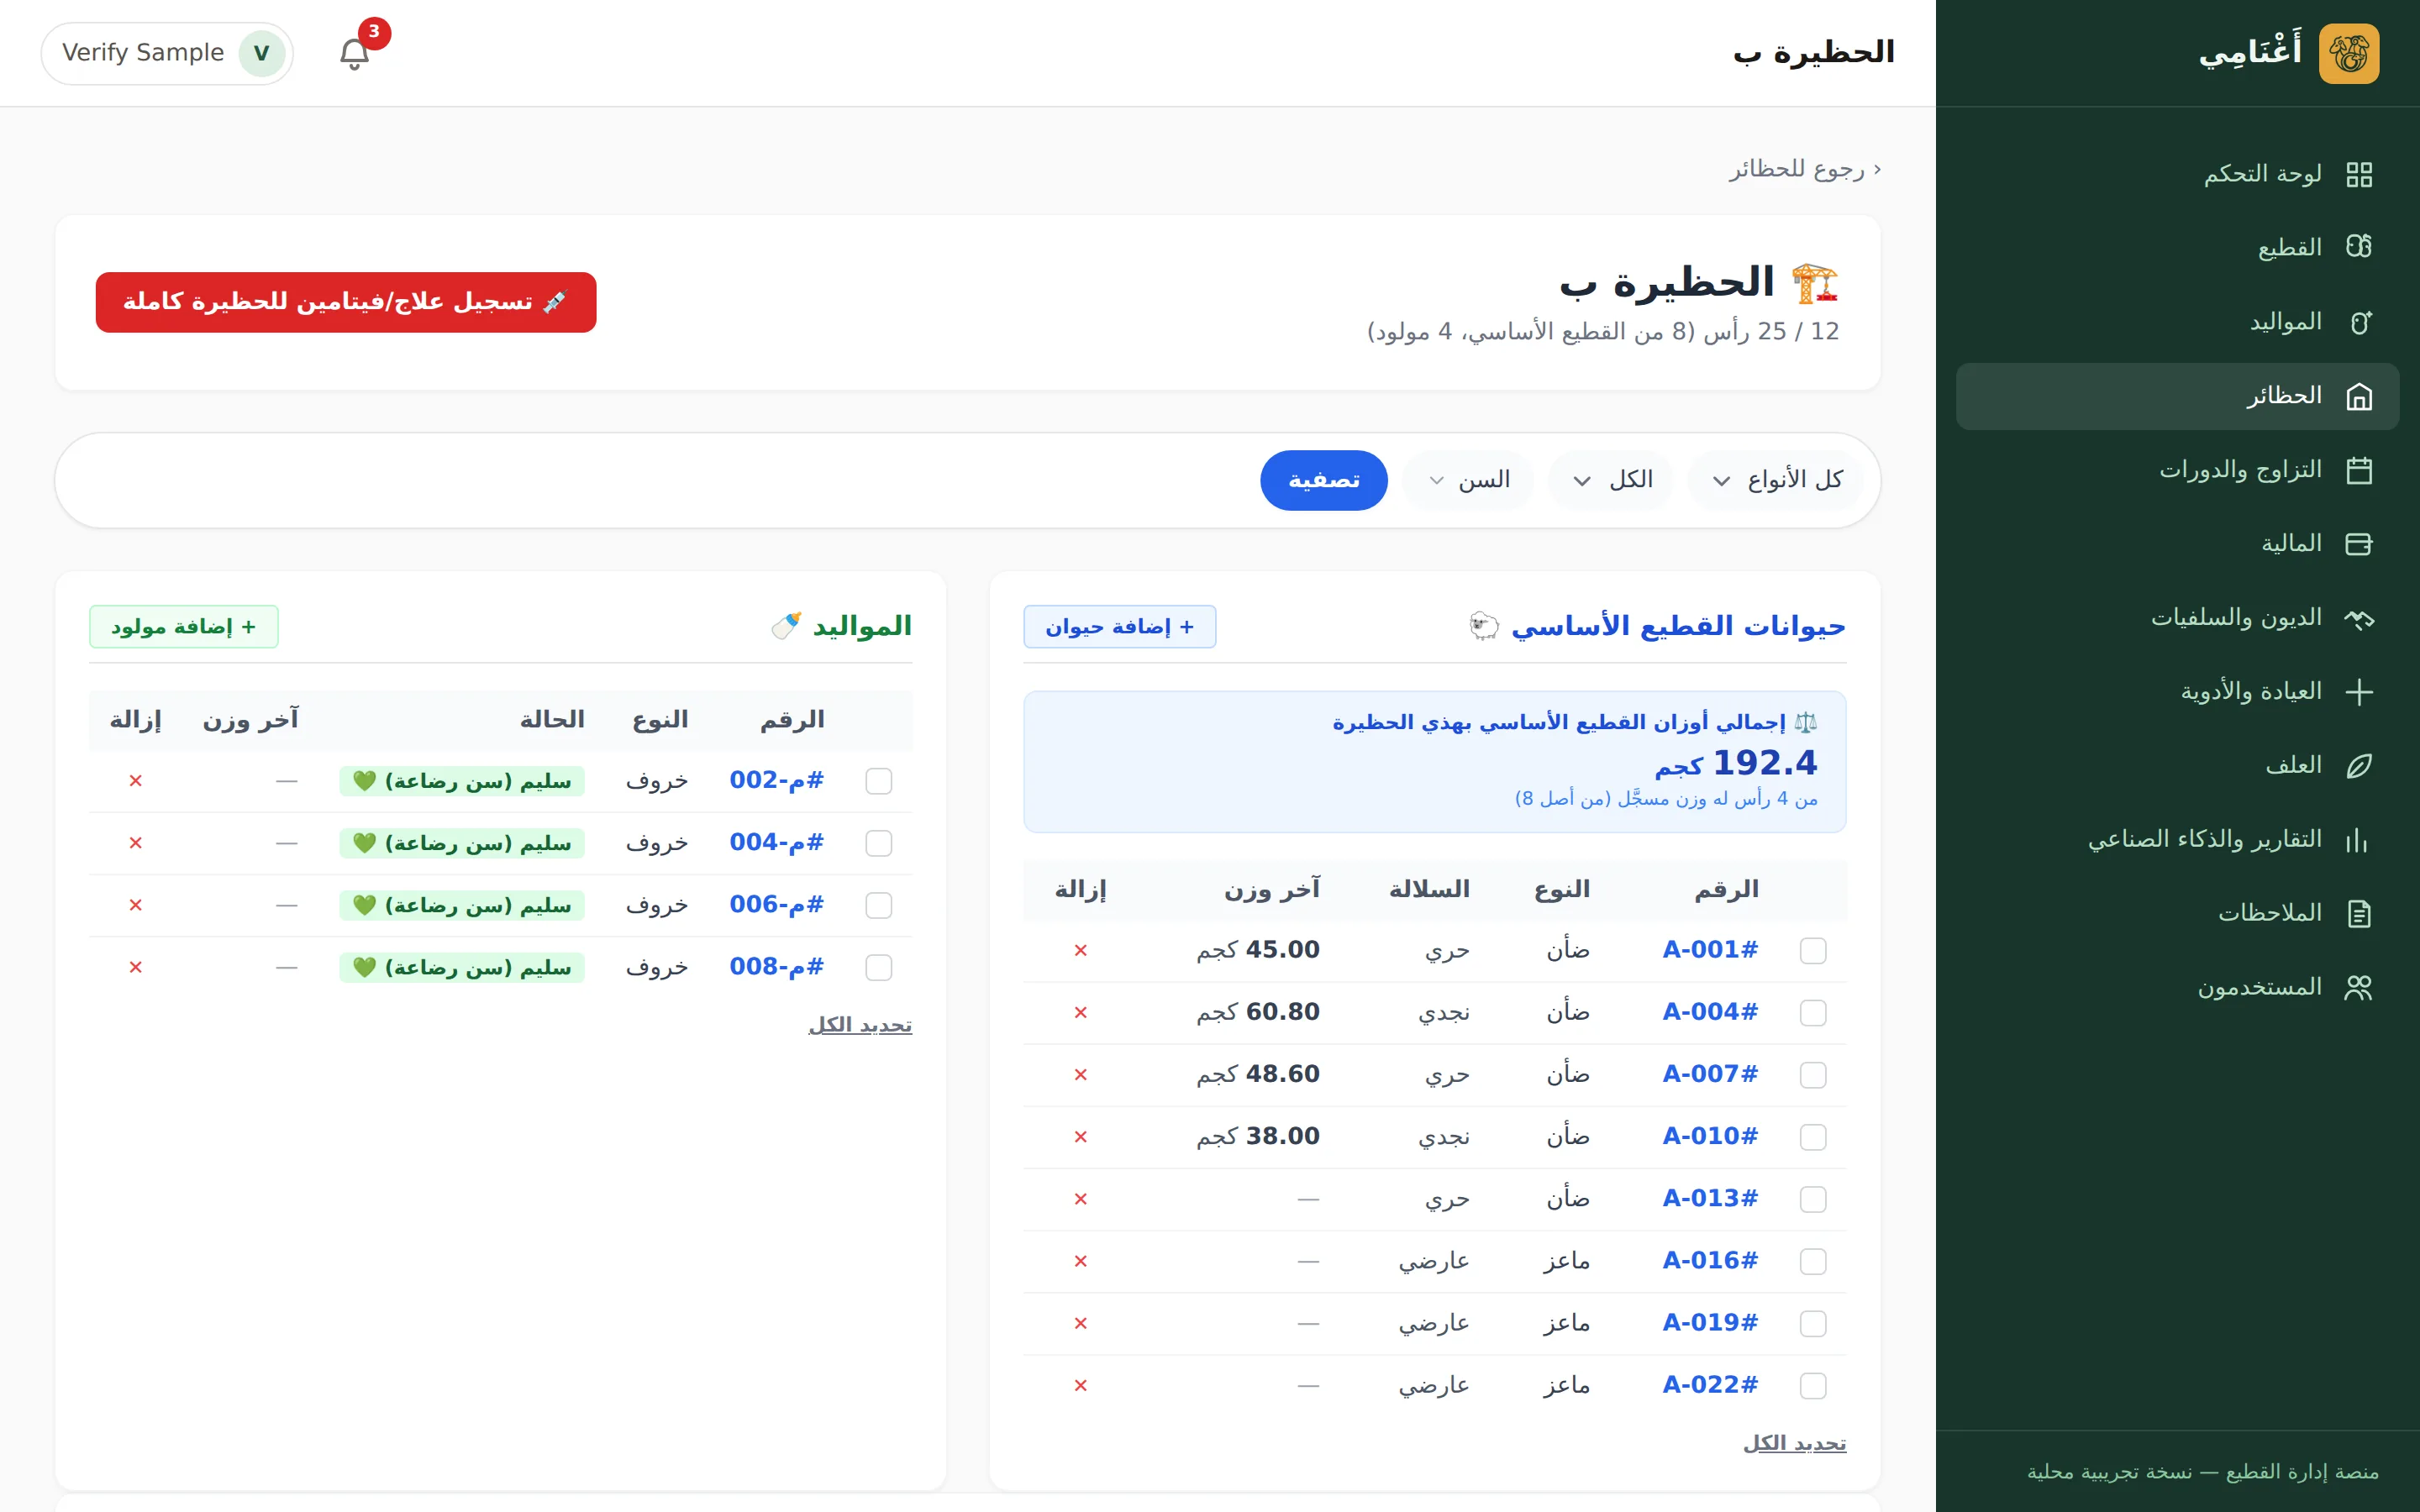Select checkbox for animal A-016

pyautogui.click(x=1812, y=1261)
